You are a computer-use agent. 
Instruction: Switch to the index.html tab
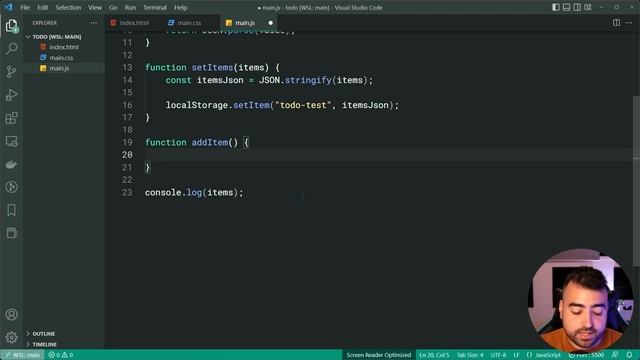click(134, 23)
